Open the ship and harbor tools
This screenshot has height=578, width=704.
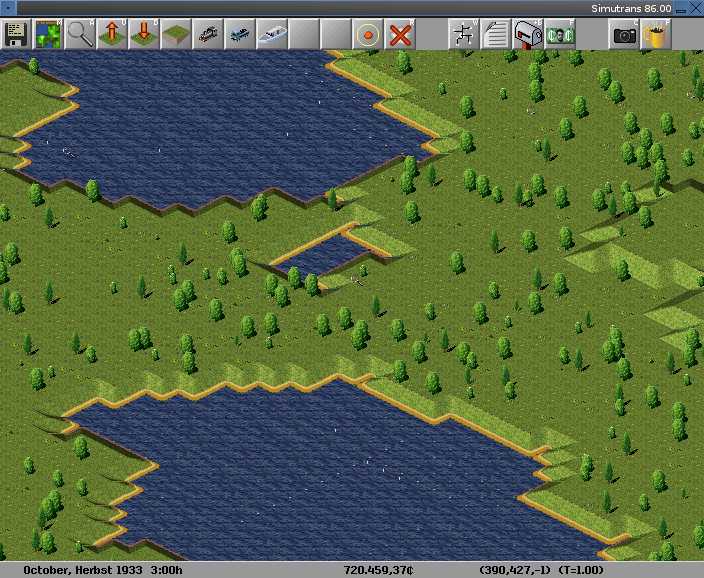point(272,33)
